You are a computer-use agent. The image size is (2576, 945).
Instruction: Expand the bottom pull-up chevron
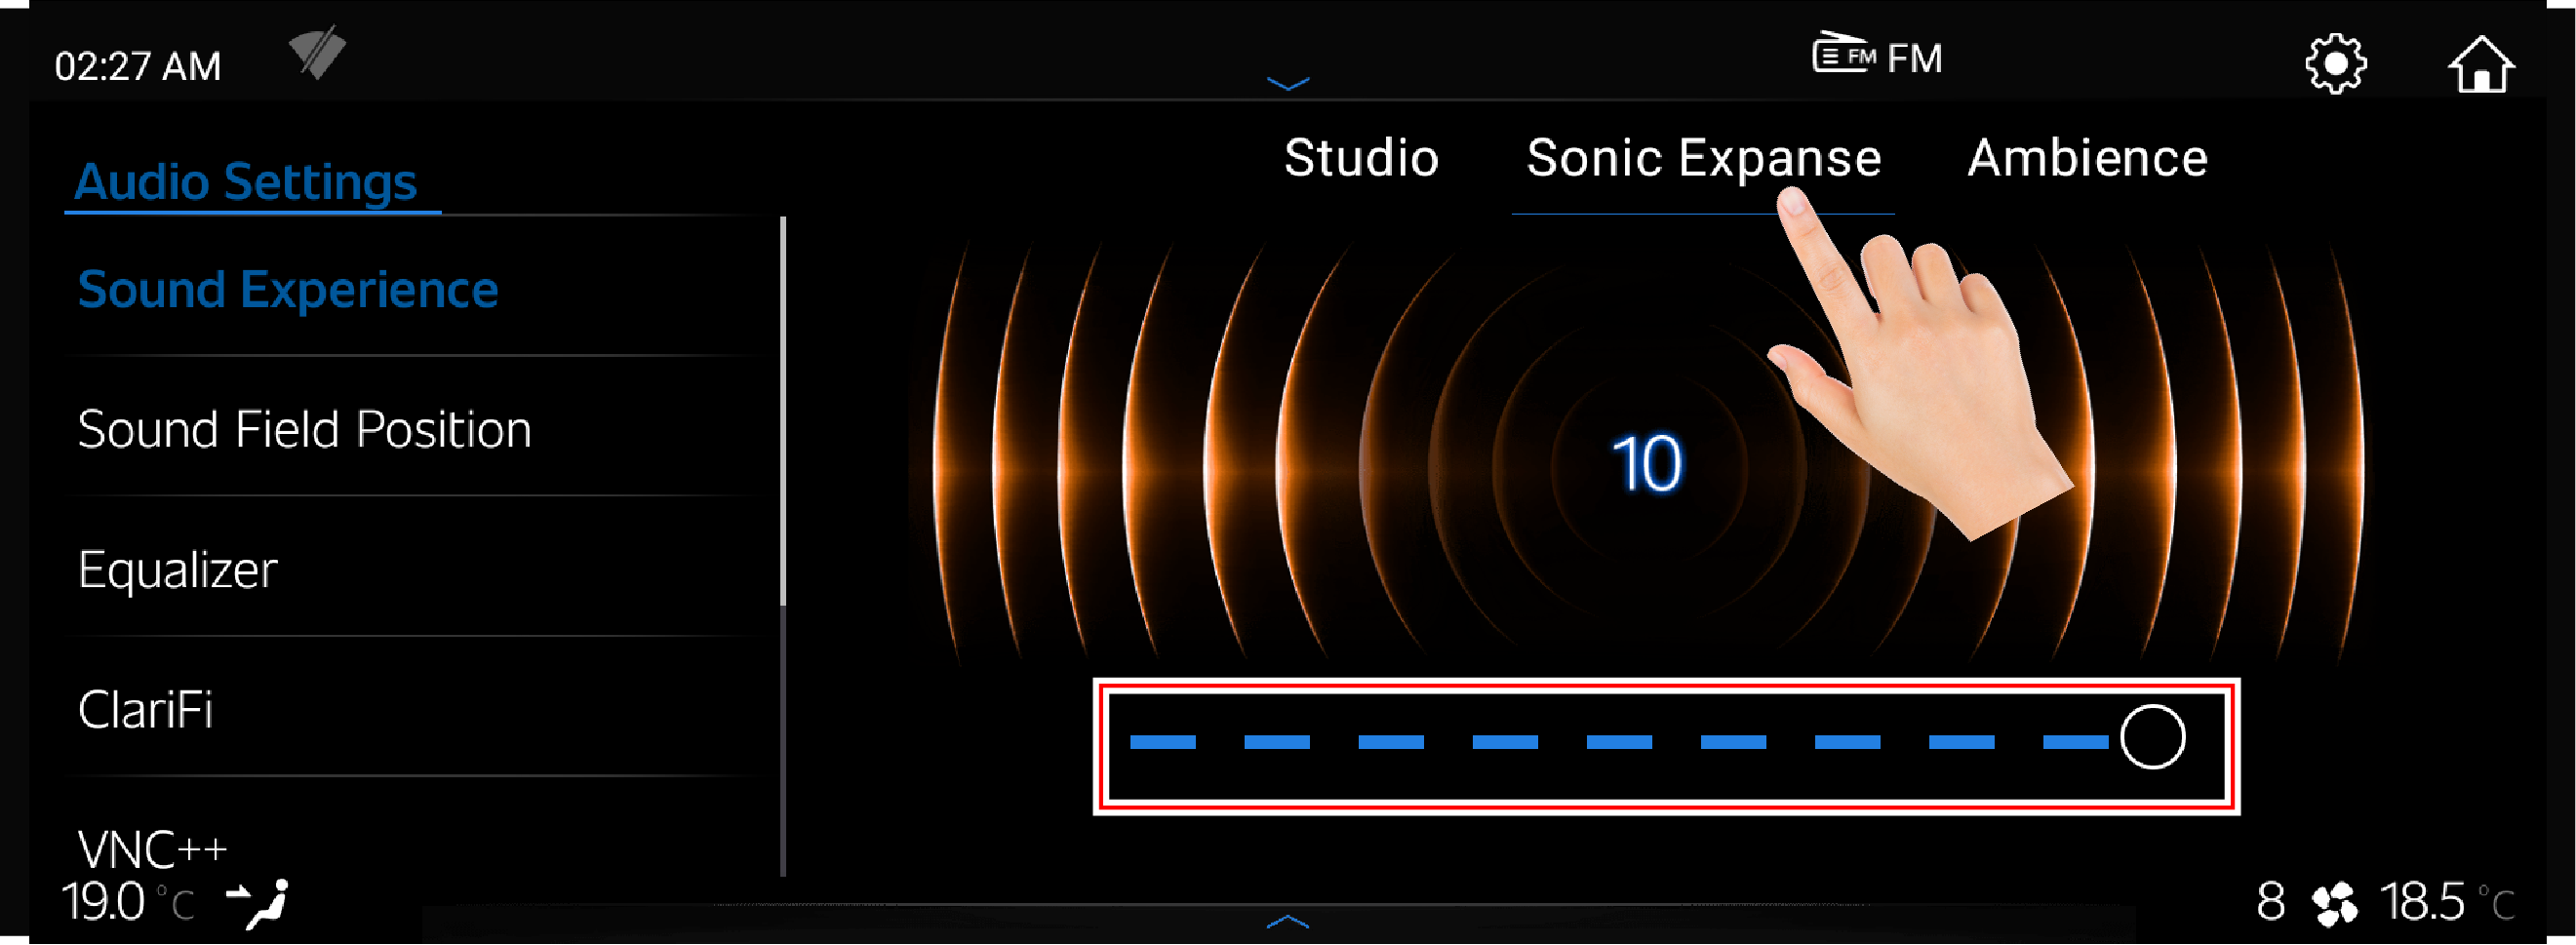(x=1287, y=921)
